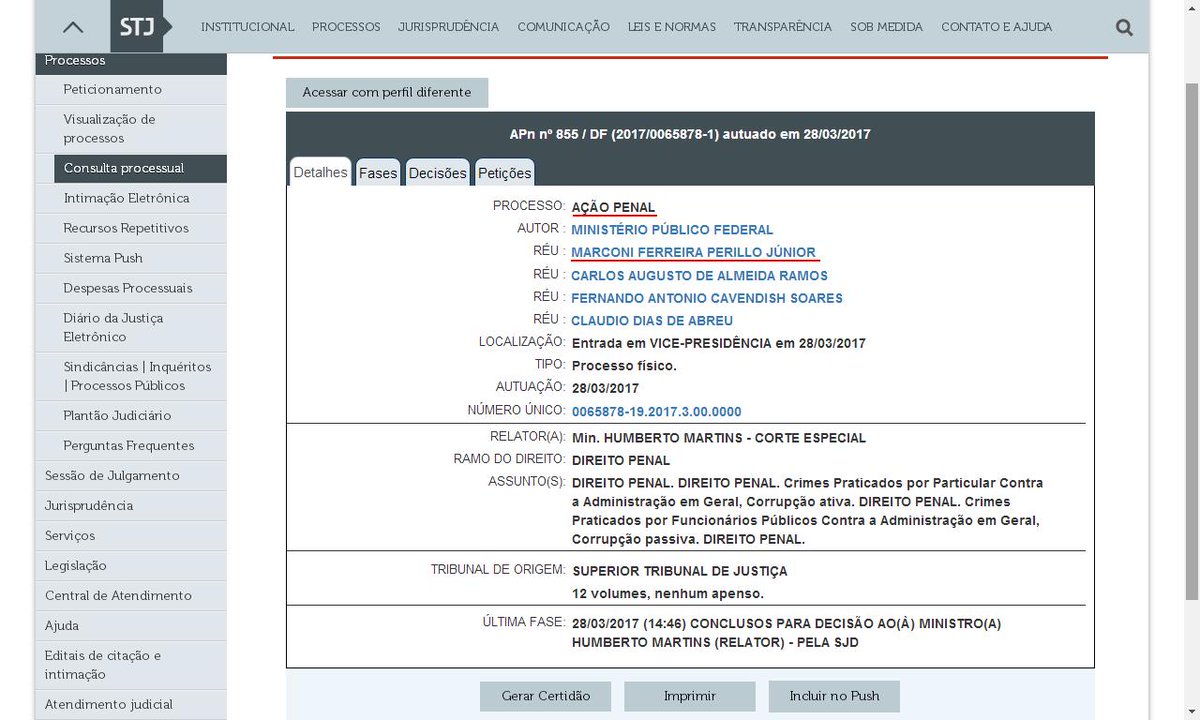Switch to the Decisões tab

coord(438,172)
